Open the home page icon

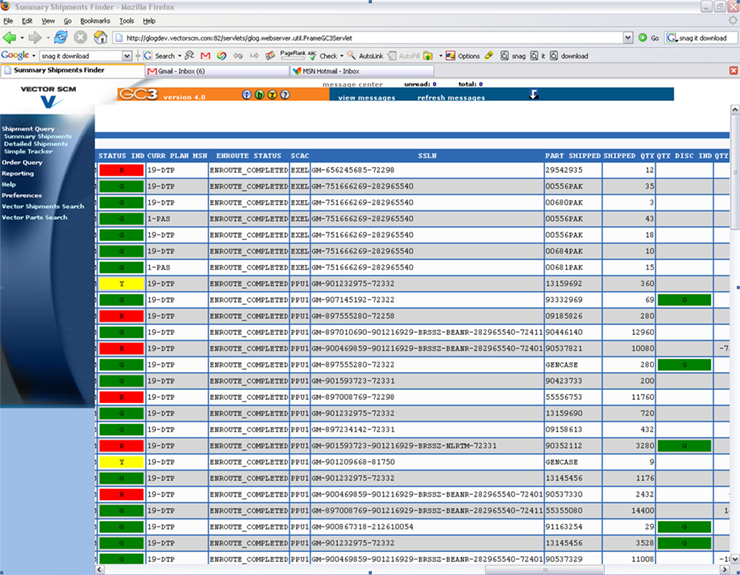click(x=100, y=37)
